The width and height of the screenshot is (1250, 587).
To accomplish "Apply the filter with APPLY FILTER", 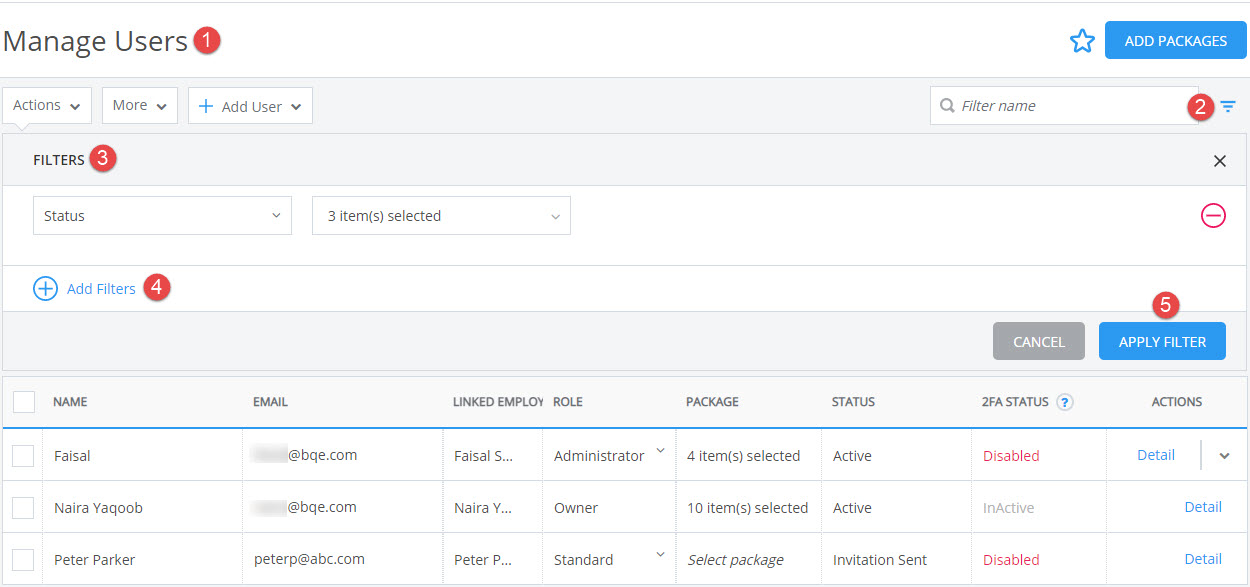I will click(x=1162, y=340).
